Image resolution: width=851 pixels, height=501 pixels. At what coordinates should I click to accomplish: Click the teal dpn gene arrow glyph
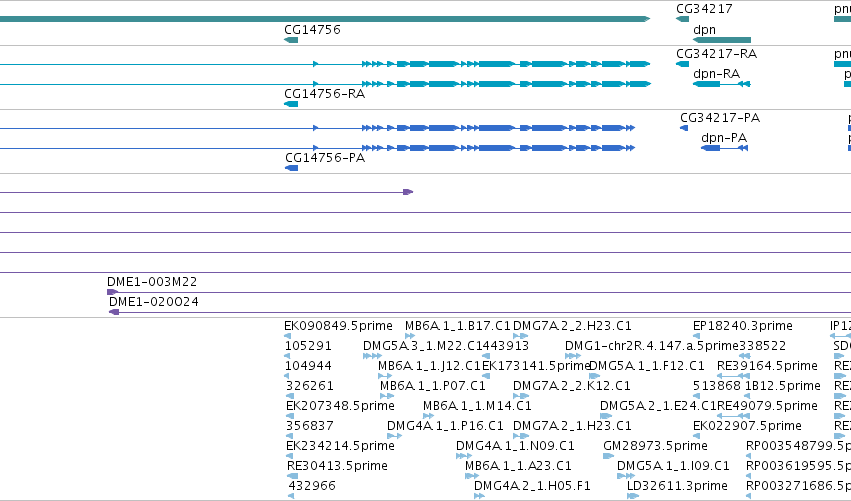pyautogui.click(x=722, y=40)
